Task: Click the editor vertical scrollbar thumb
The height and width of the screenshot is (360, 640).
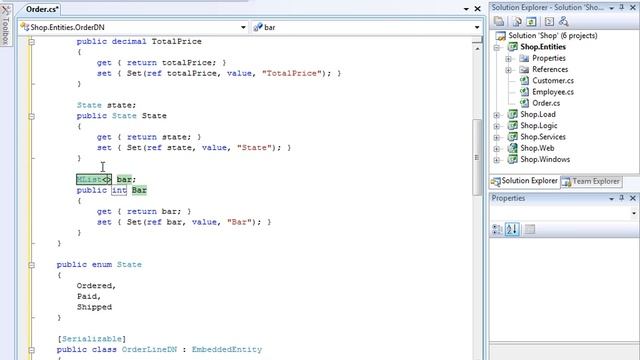Action: coord(477,157)
